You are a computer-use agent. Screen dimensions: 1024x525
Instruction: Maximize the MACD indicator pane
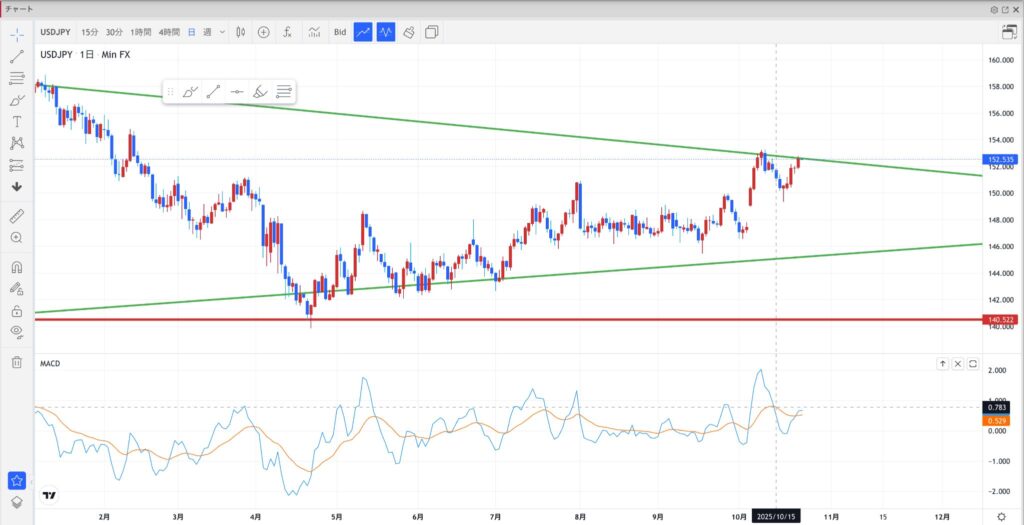pos(973,364)
